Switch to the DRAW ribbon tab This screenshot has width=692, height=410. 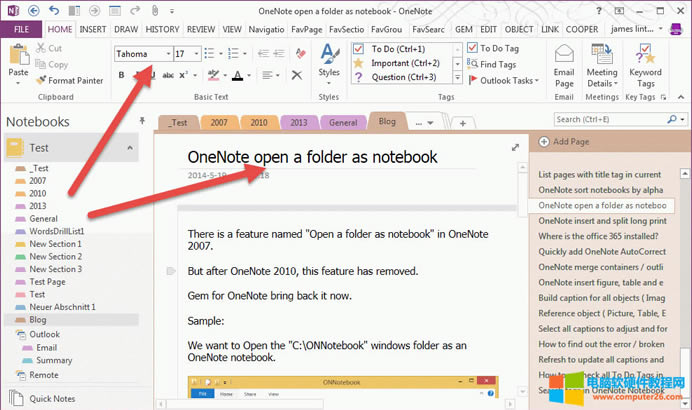(x=126, y=29)
